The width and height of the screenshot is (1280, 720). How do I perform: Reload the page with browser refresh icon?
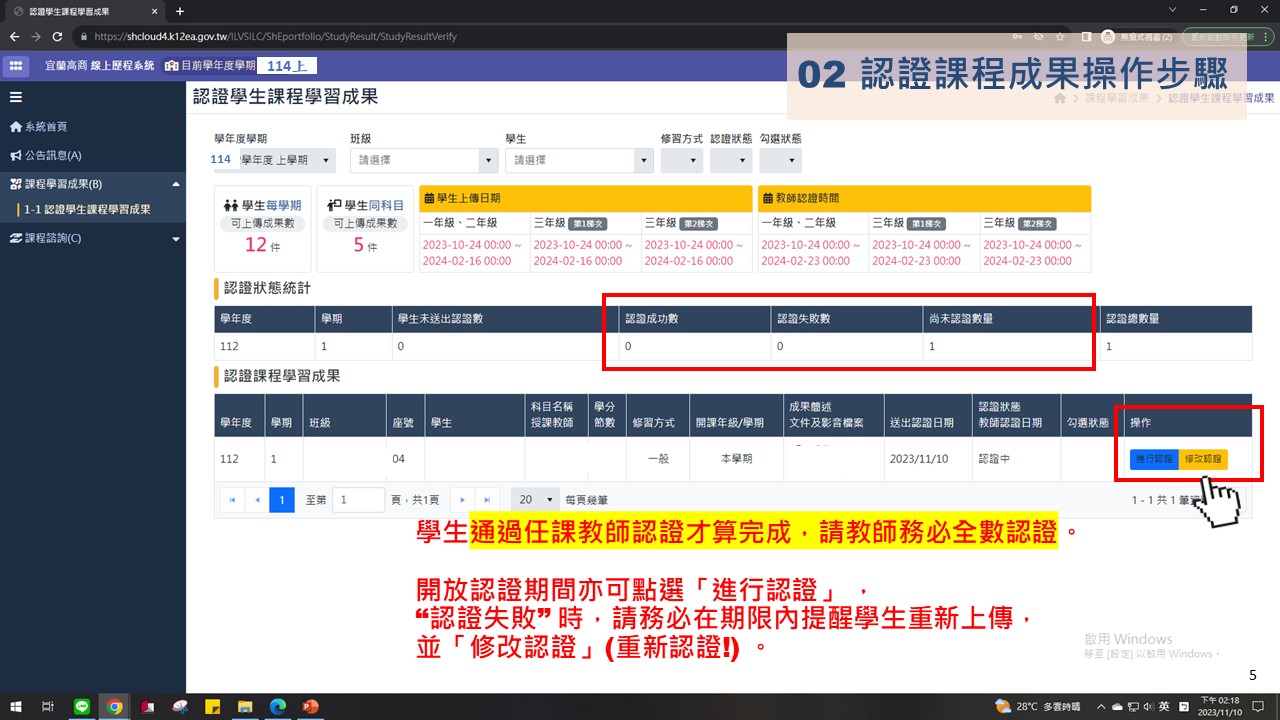pyautogui.click(x=57, y=37)
